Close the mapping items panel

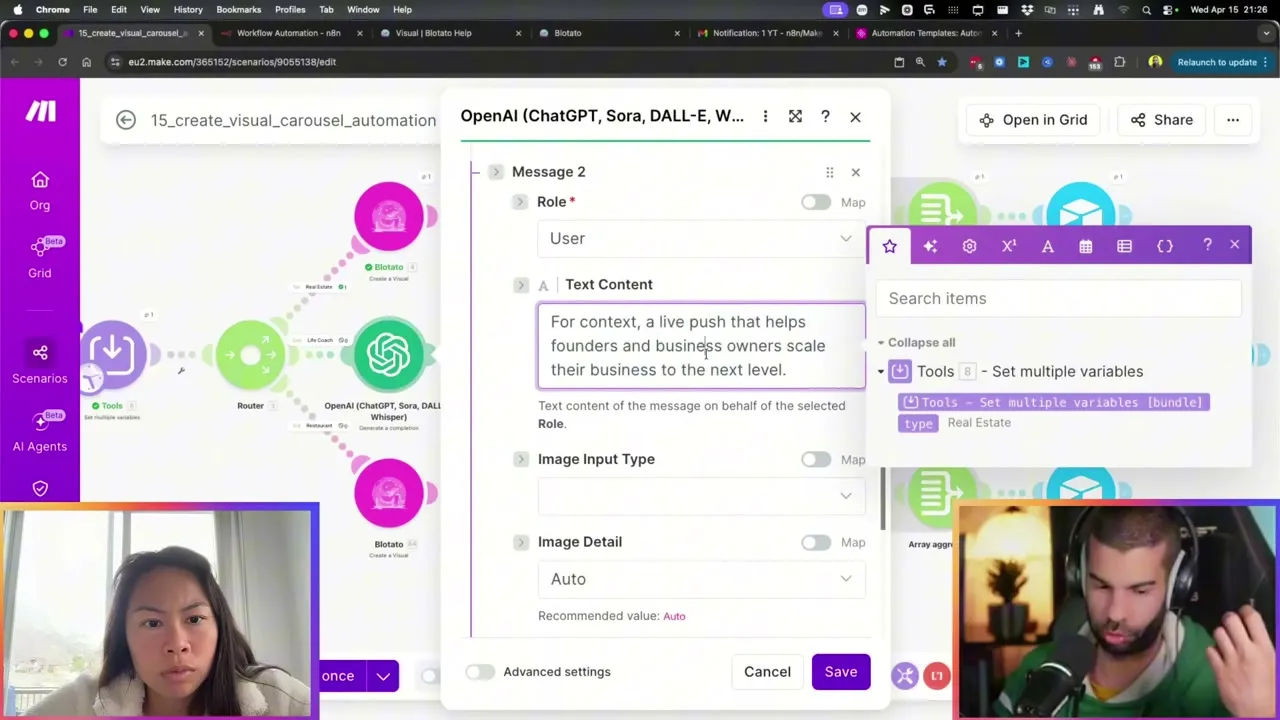click(x=1234, y=245)
